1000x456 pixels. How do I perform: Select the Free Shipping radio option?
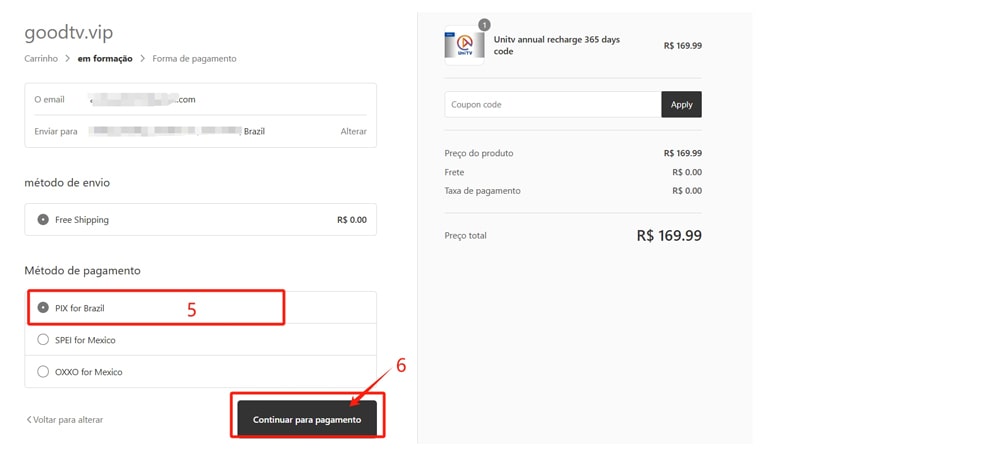pyautogui.click(x=43, y=220)
